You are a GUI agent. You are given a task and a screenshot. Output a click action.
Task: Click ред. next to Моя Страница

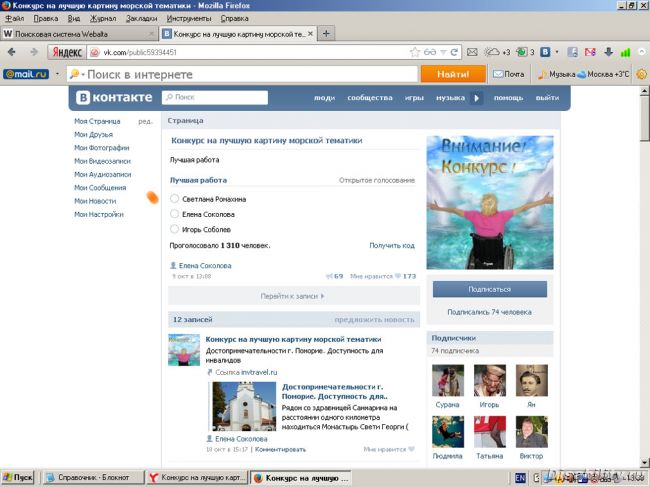point(145,121)
